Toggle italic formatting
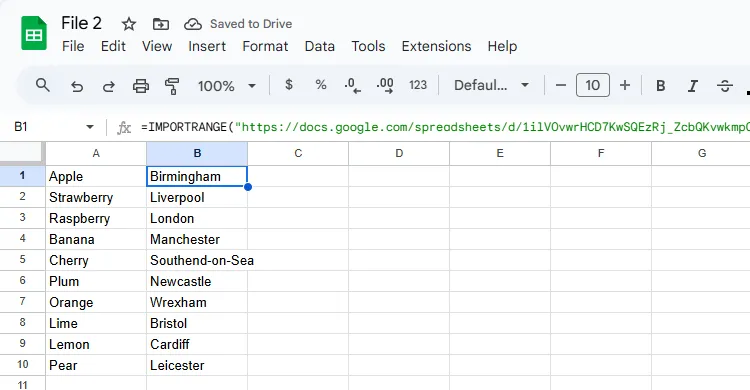 692,86
